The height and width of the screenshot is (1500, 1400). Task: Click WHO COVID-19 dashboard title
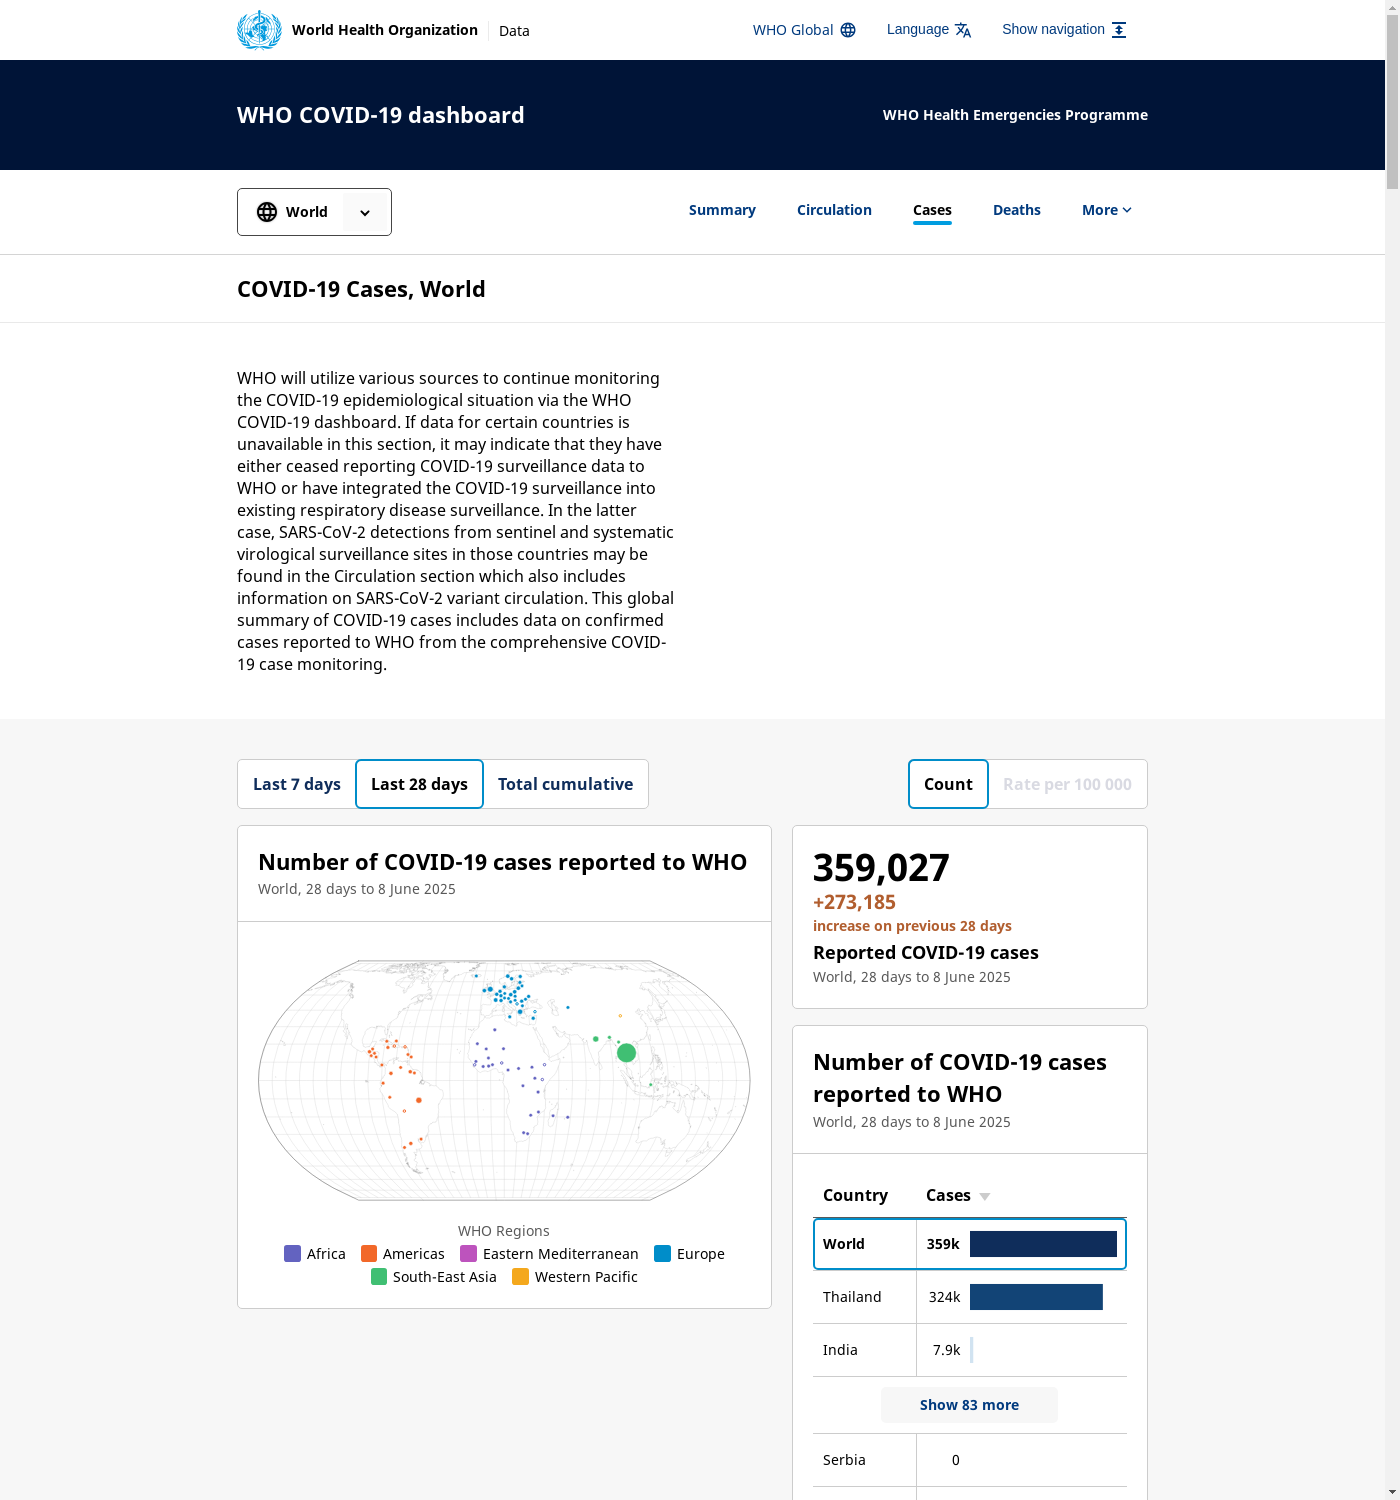[380, 115]
